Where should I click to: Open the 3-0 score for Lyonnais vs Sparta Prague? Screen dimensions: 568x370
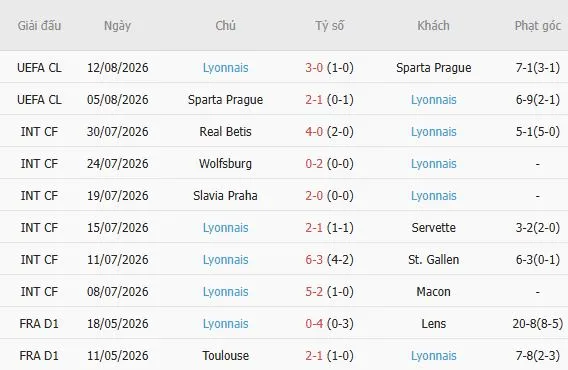(314, 68)
